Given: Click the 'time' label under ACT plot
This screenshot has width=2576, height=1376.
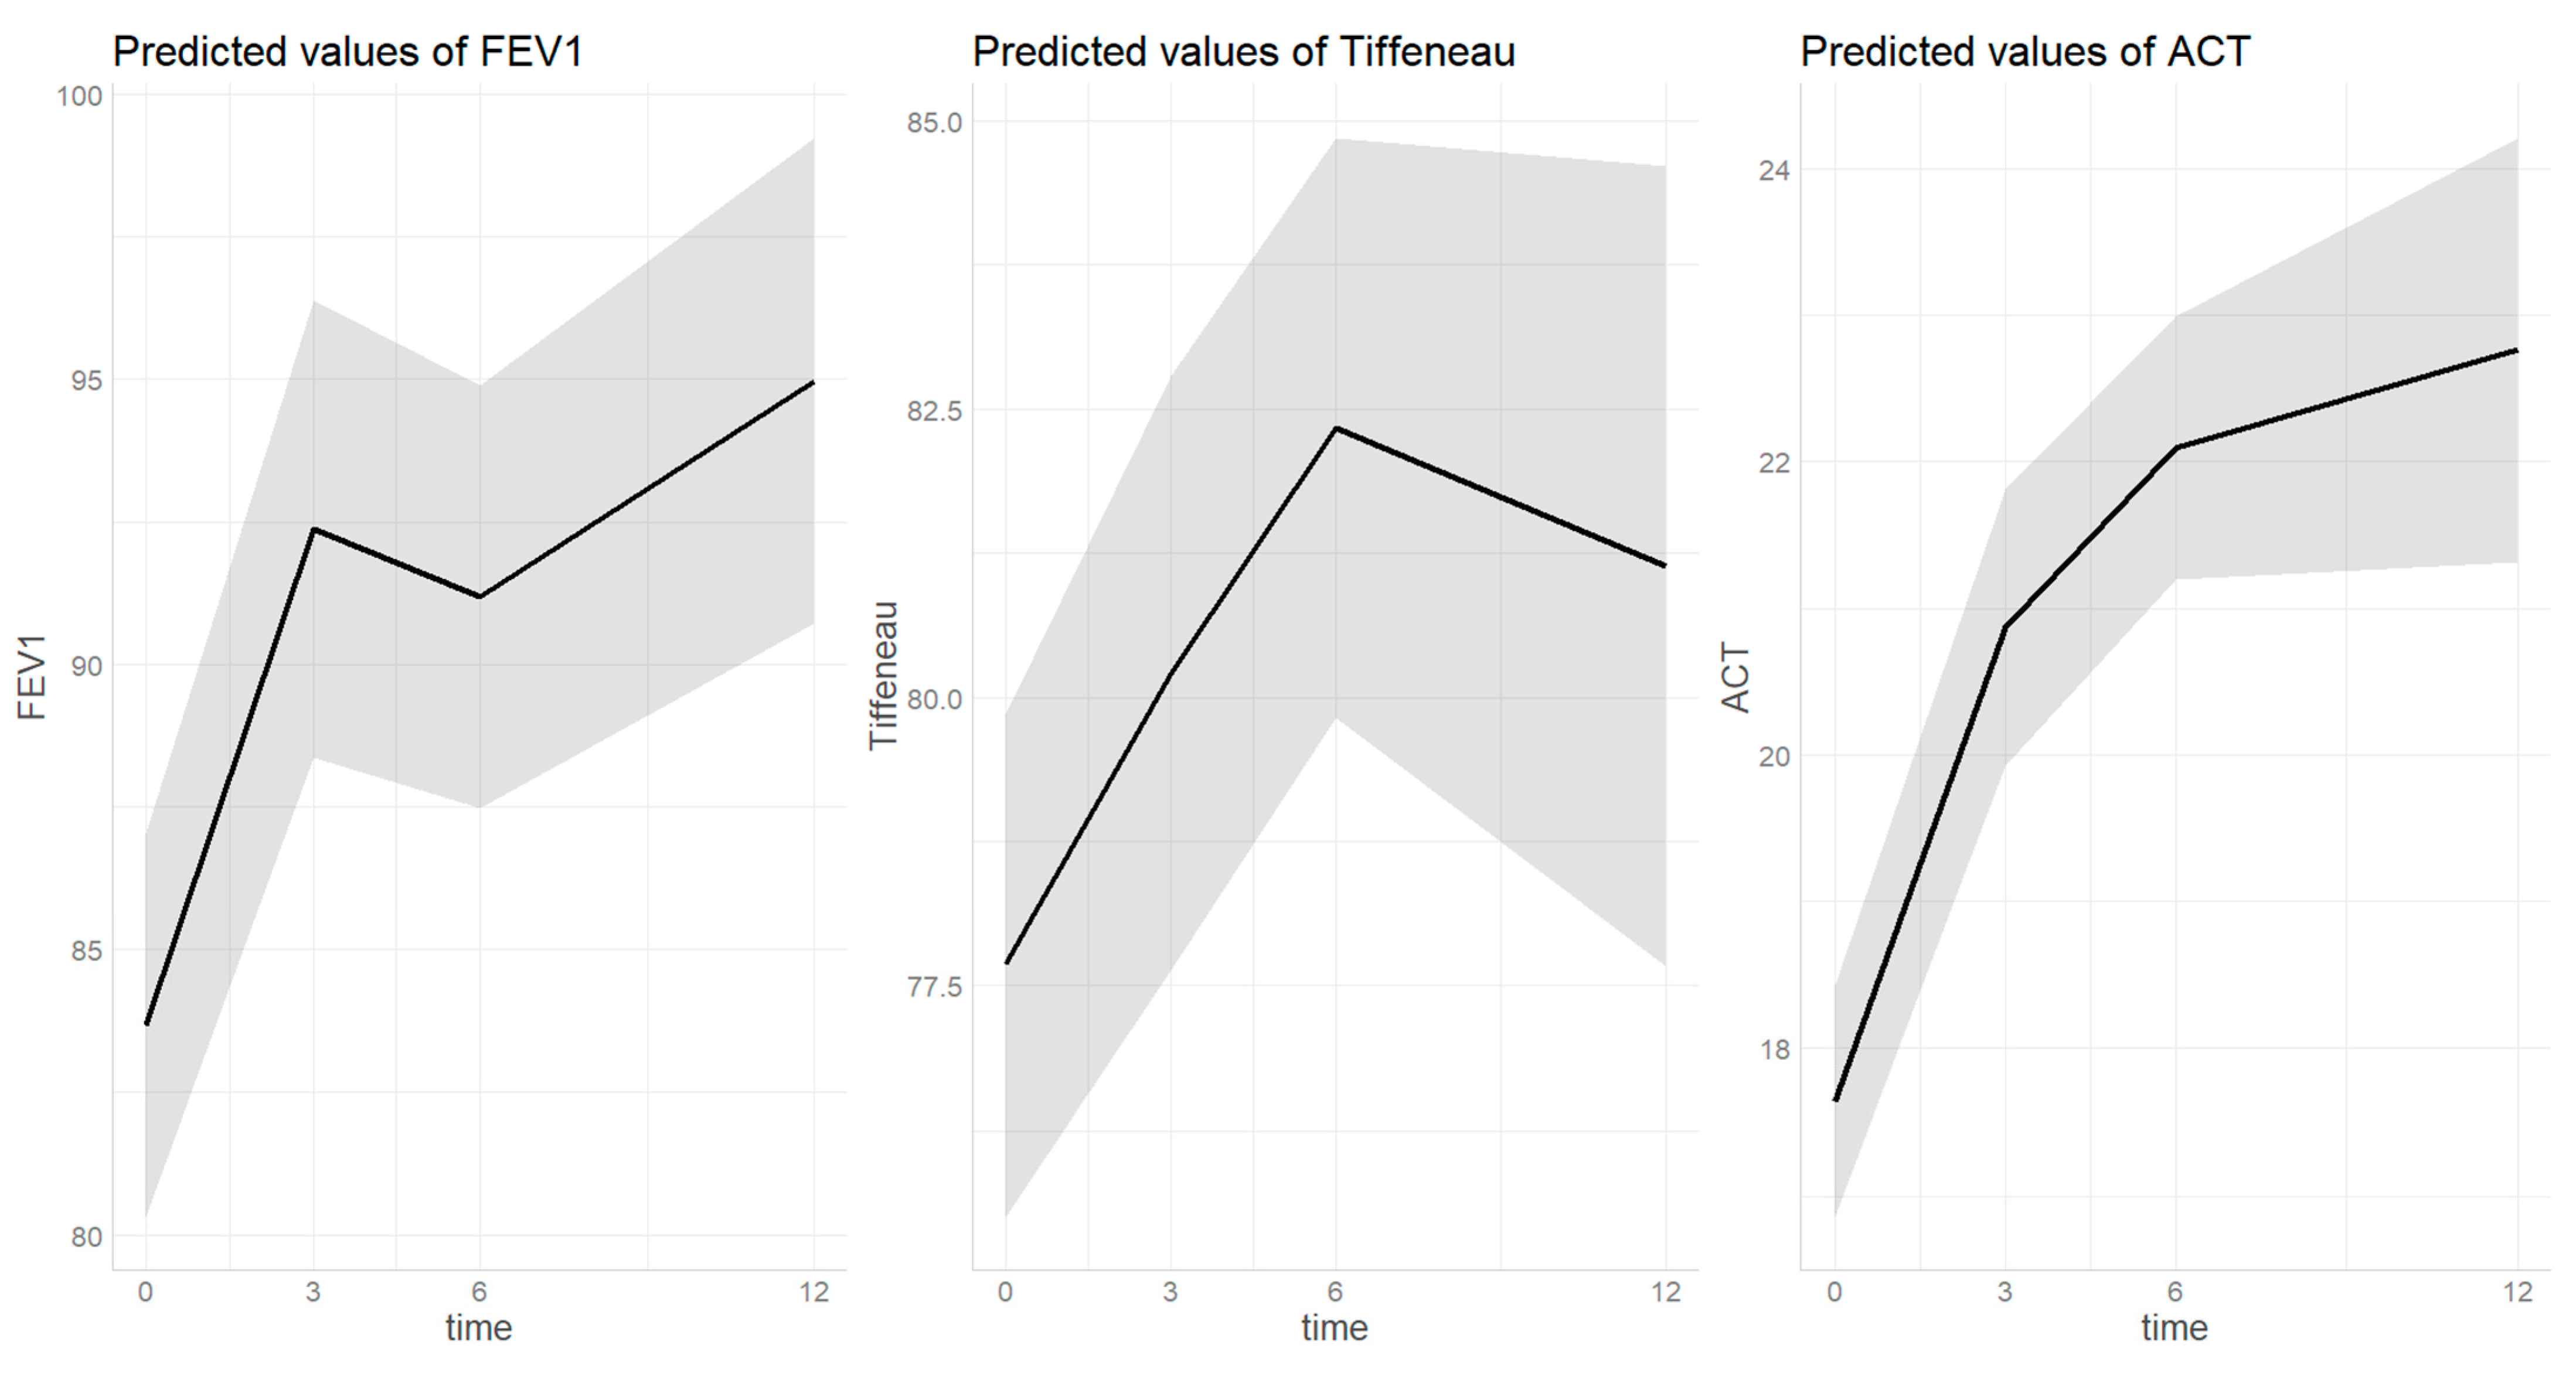Looking at the screenshot, I should coord(2174,1327).
